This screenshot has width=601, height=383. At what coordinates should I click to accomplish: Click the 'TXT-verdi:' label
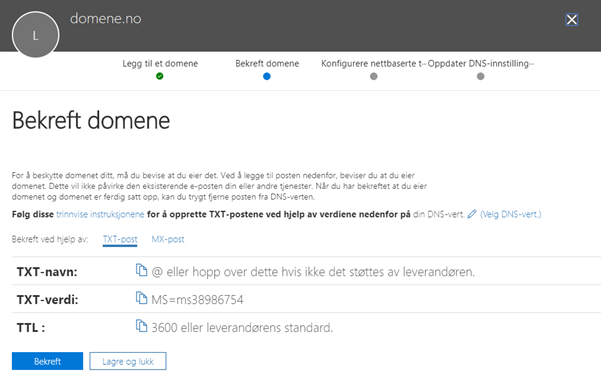coord(48,299)
